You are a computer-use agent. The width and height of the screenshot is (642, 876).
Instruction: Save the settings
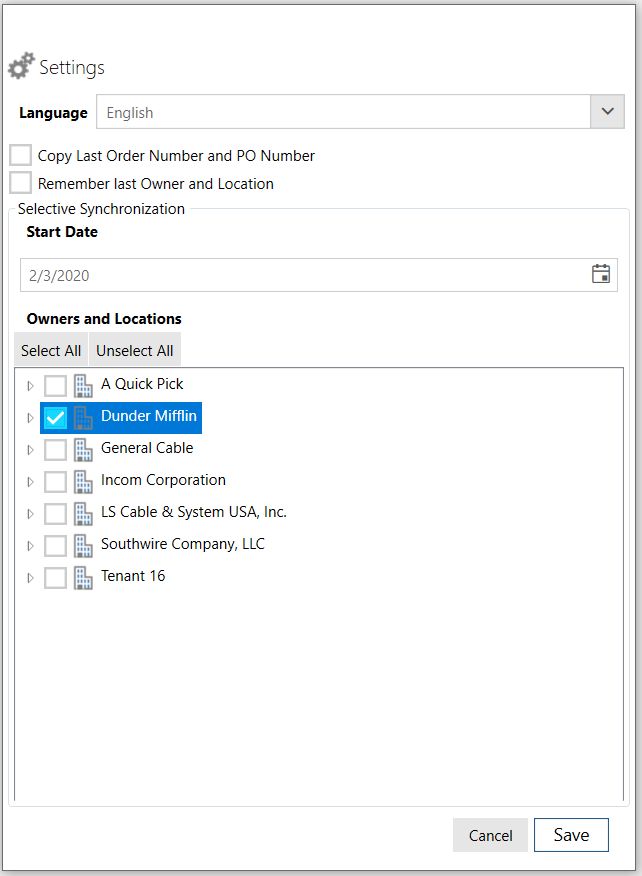[x=571, y=835]
